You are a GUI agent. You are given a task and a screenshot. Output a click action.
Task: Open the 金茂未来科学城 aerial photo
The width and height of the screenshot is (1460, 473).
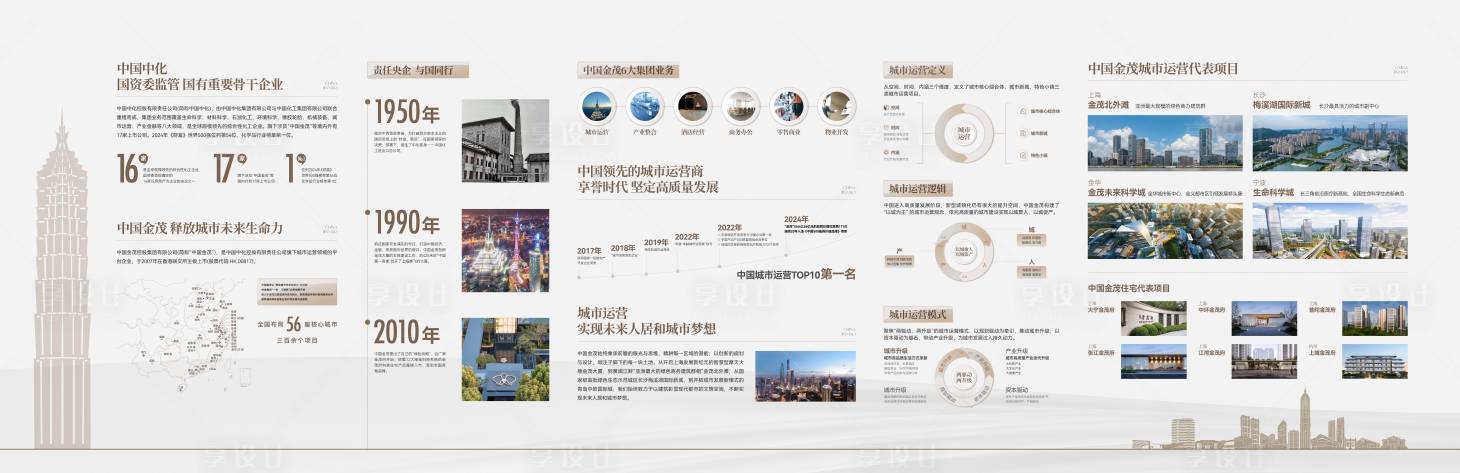[x=1164, y=231]
